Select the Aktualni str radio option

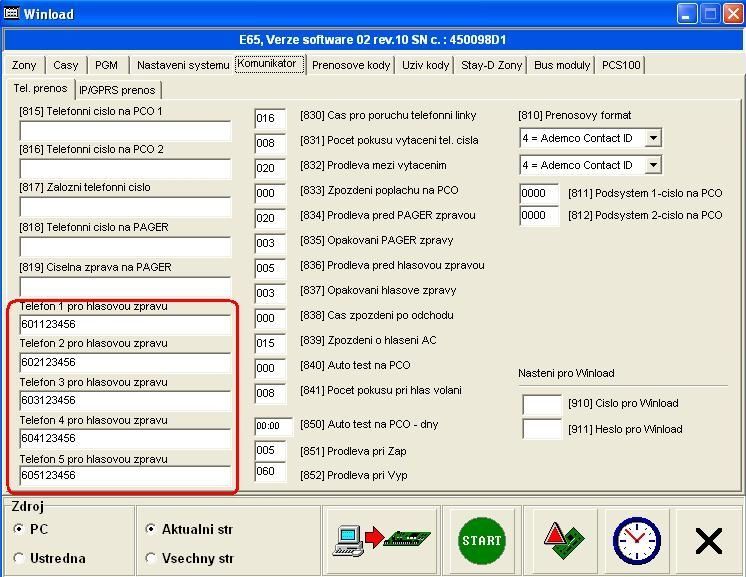(151, 529)
